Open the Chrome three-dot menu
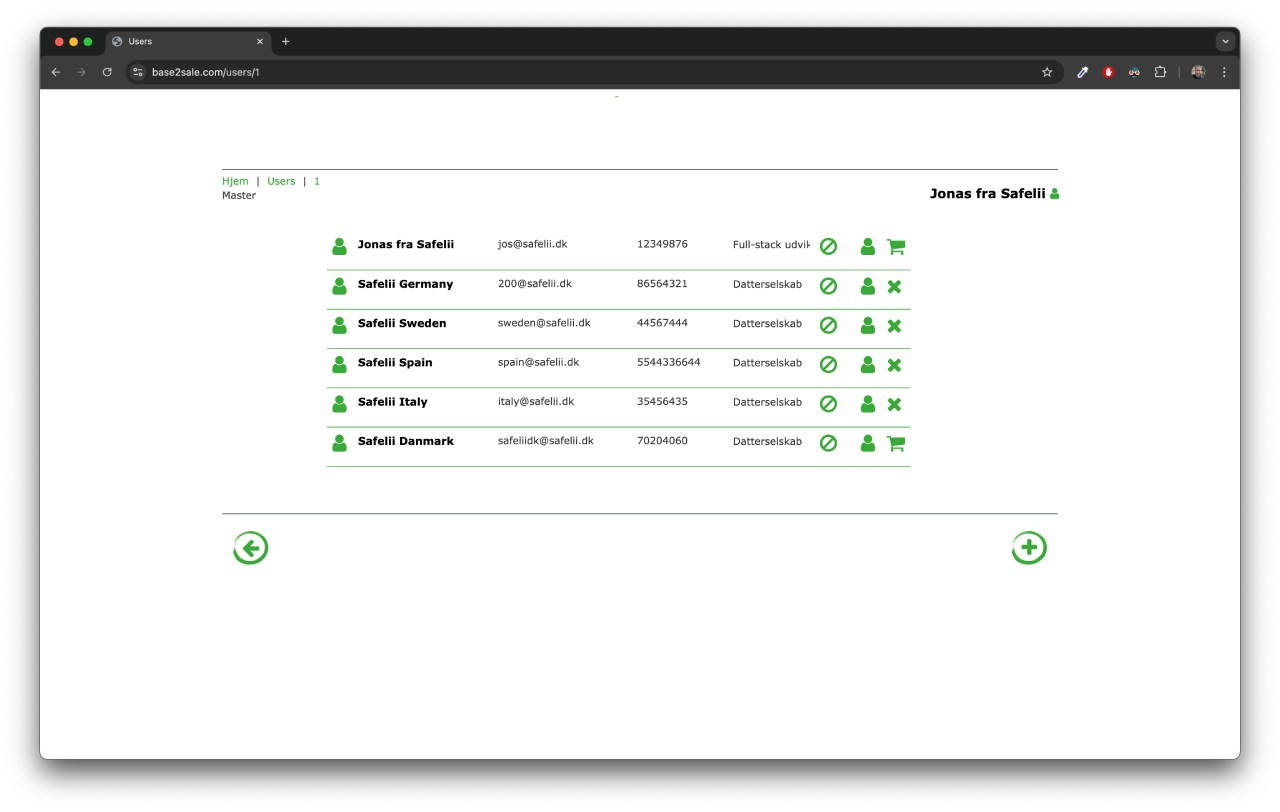 tap(1224, 72)
